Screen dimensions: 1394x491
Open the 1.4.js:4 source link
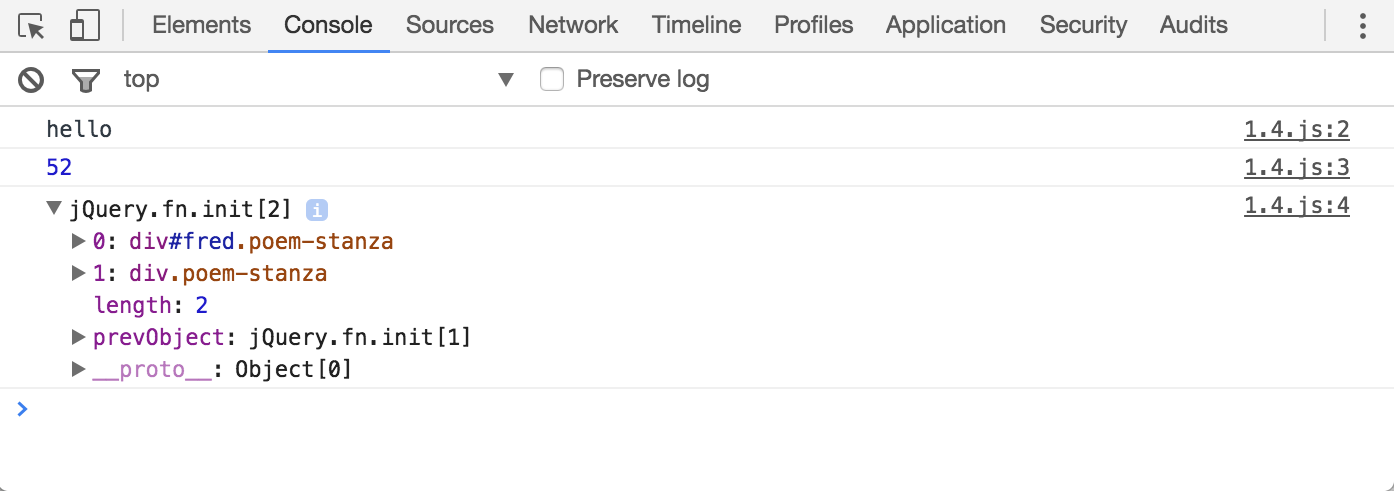(1297, 206)
